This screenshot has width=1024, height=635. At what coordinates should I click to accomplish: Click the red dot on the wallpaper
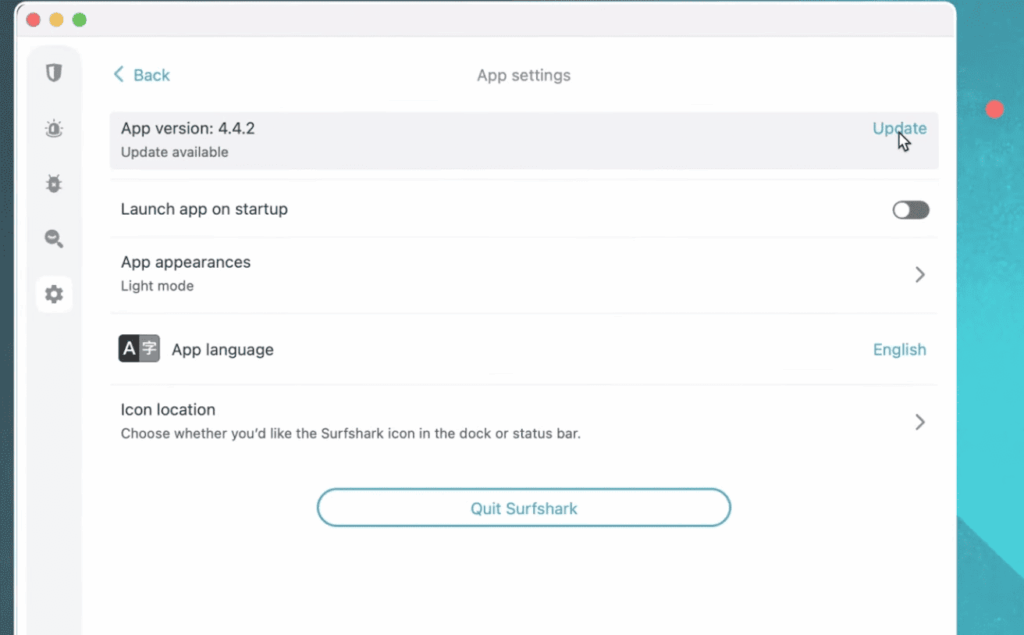click(x=995, y=110)
